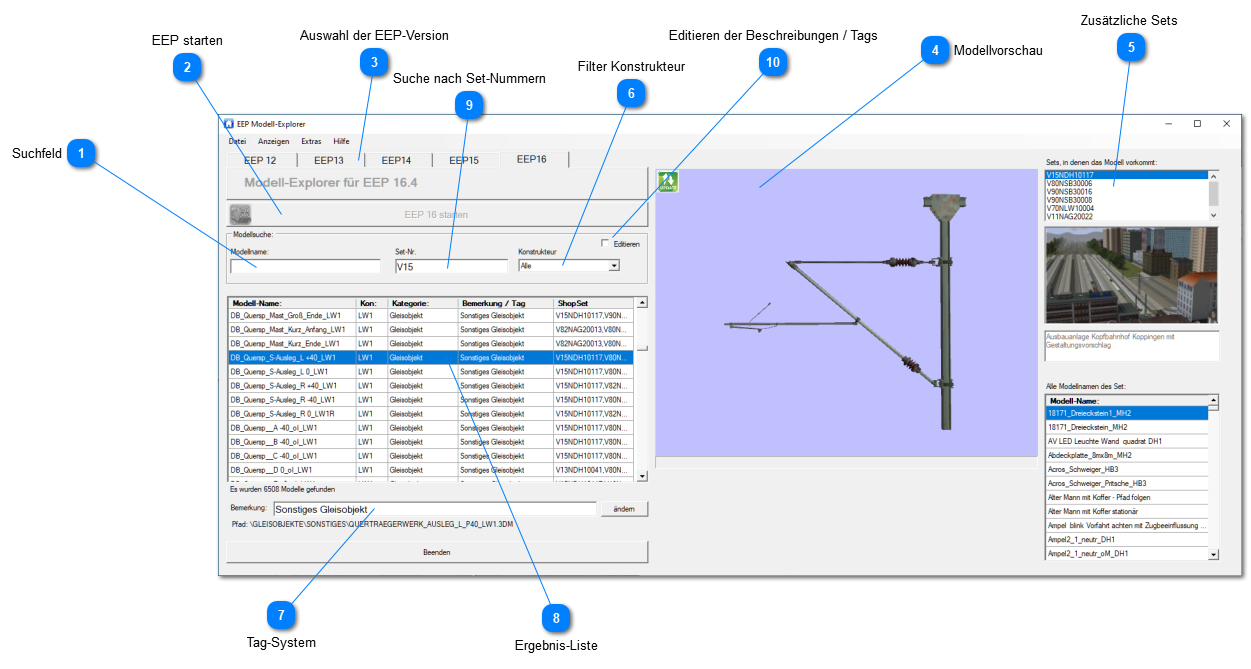
Task: Enable the Editieren checkbox
Action: coord(605,243)
